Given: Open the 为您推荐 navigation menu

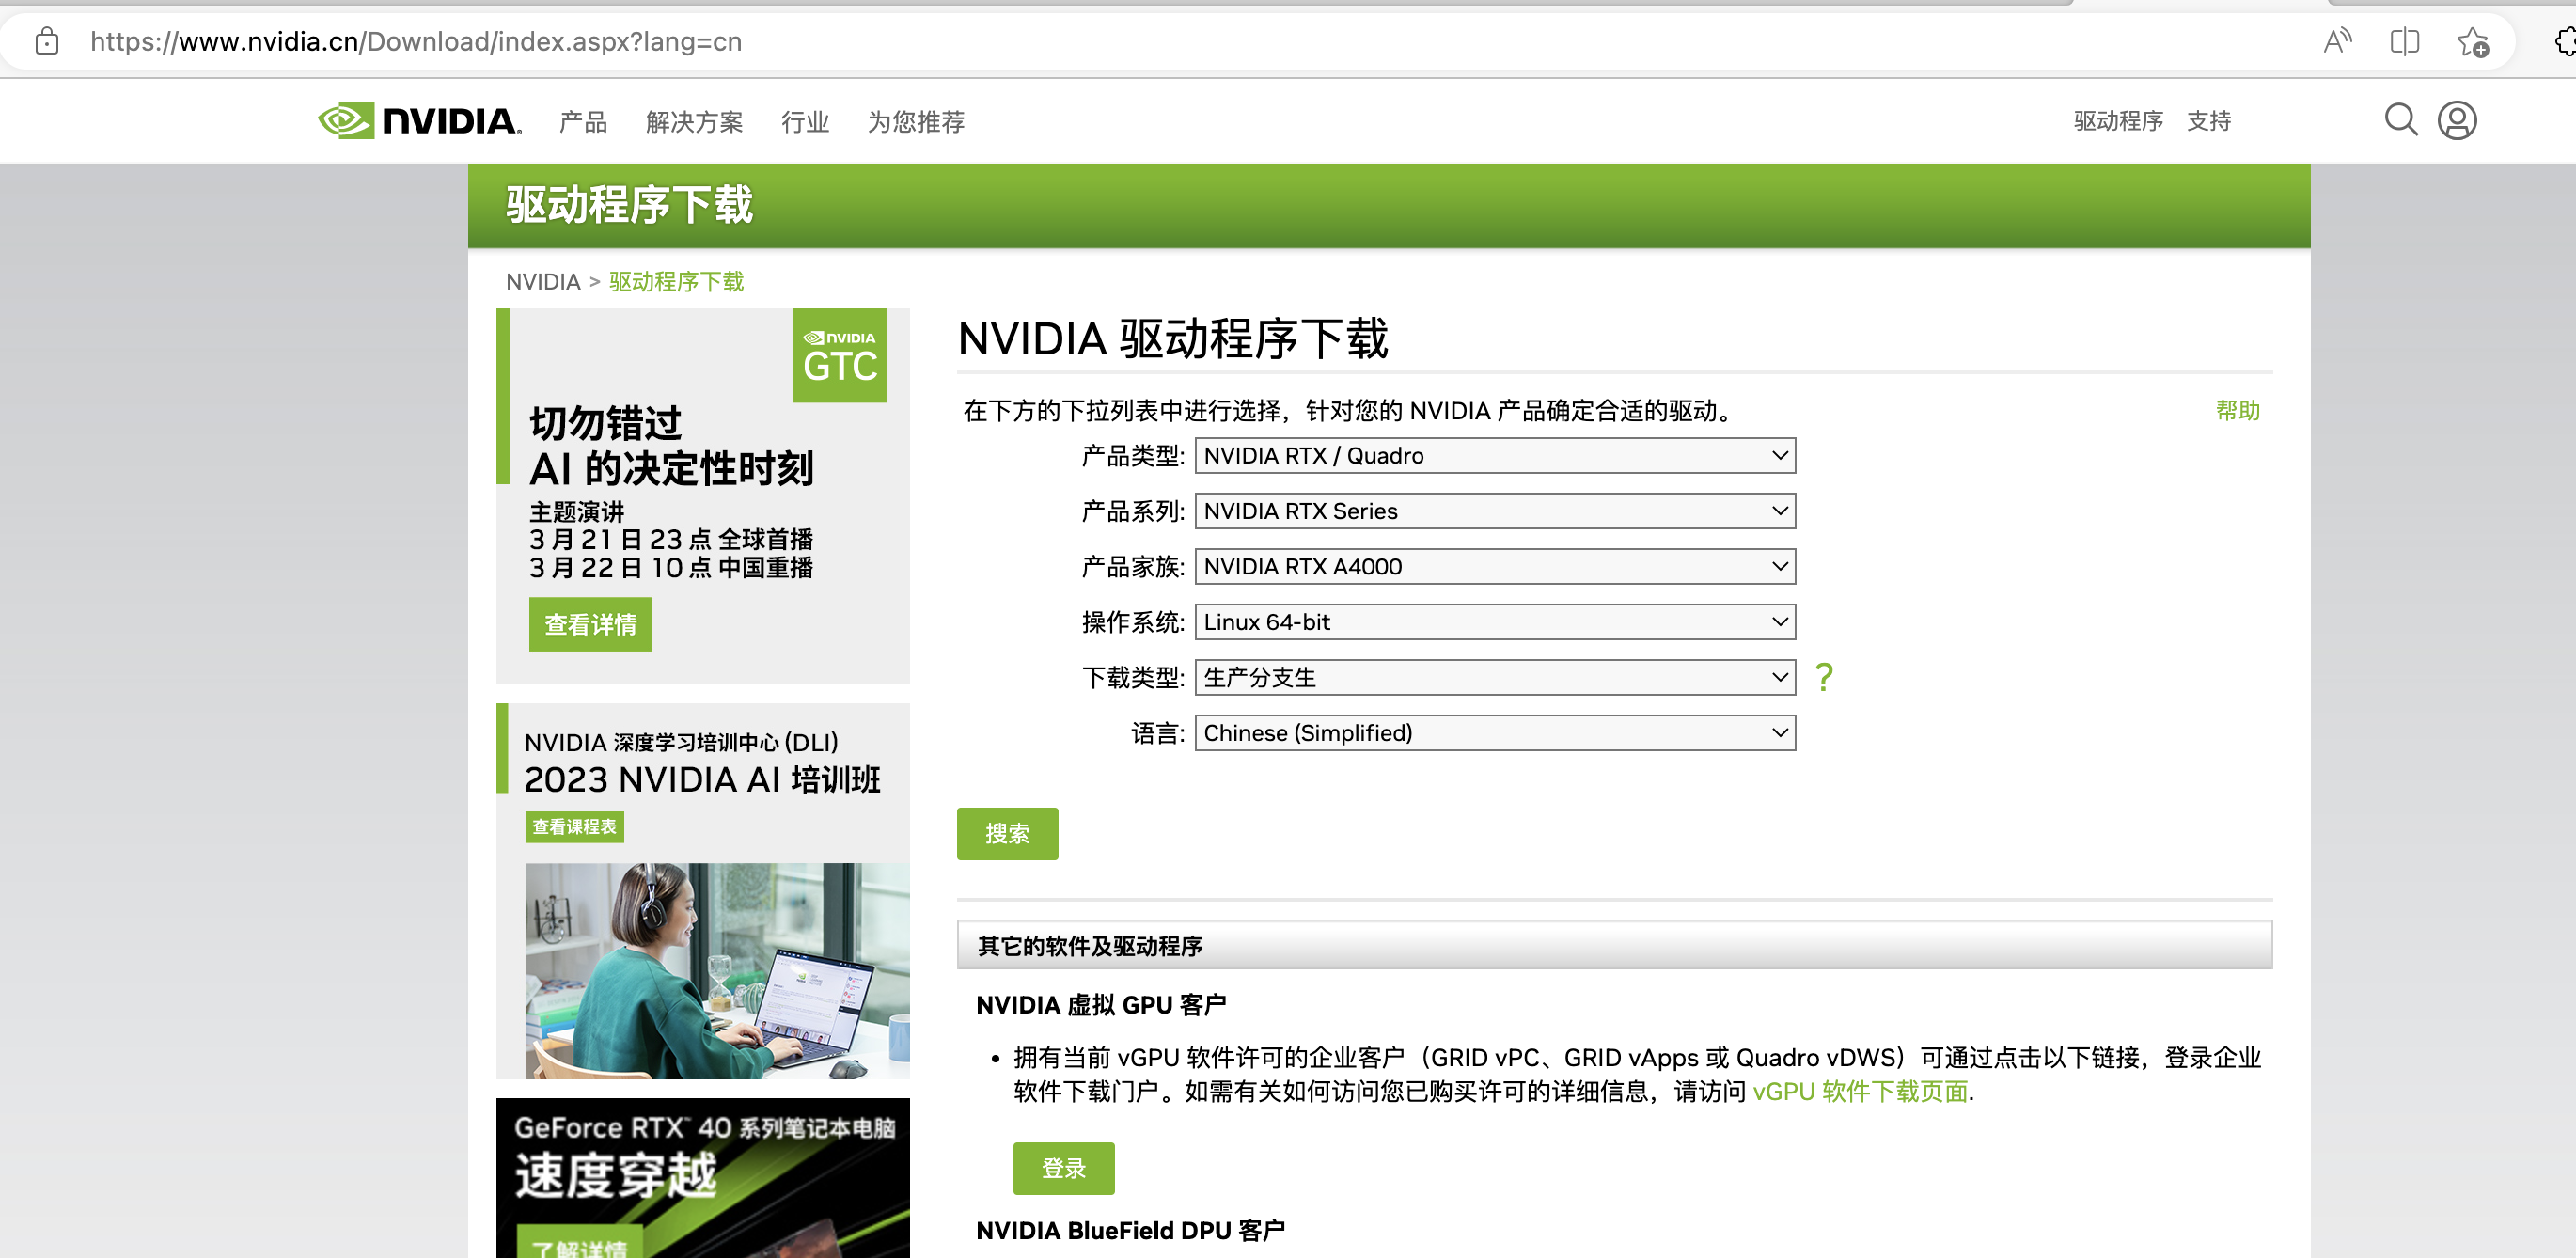Looking at the screenshot, I should pyautogui.click(x=916, y=122).
